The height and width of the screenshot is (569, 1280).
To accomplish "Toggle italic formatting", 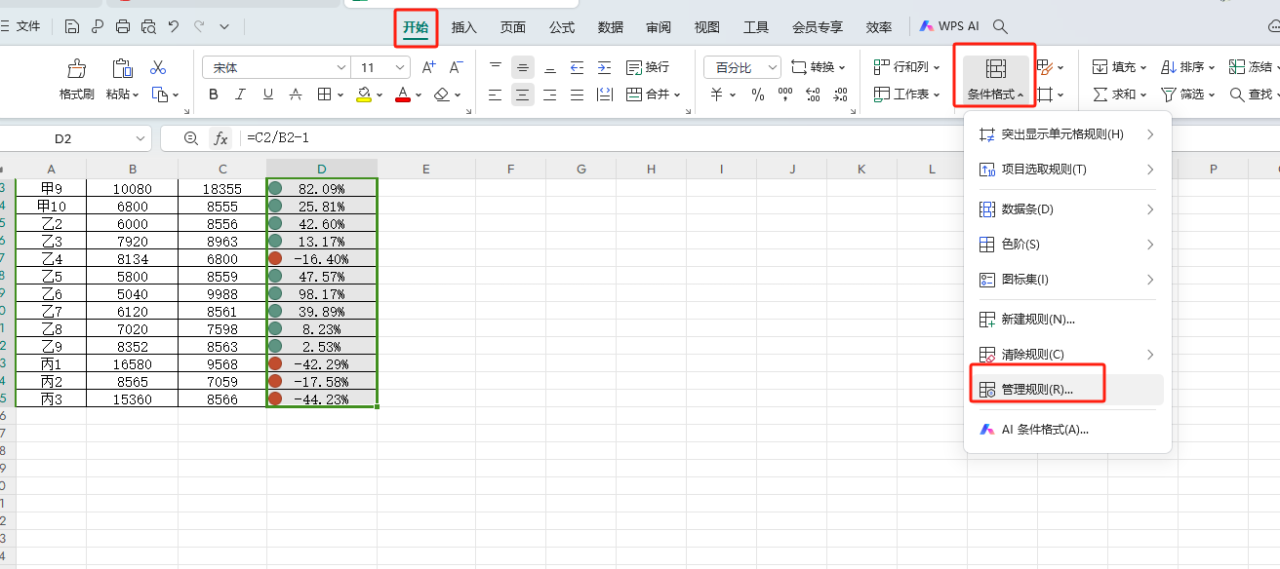I will click(240, 94).
